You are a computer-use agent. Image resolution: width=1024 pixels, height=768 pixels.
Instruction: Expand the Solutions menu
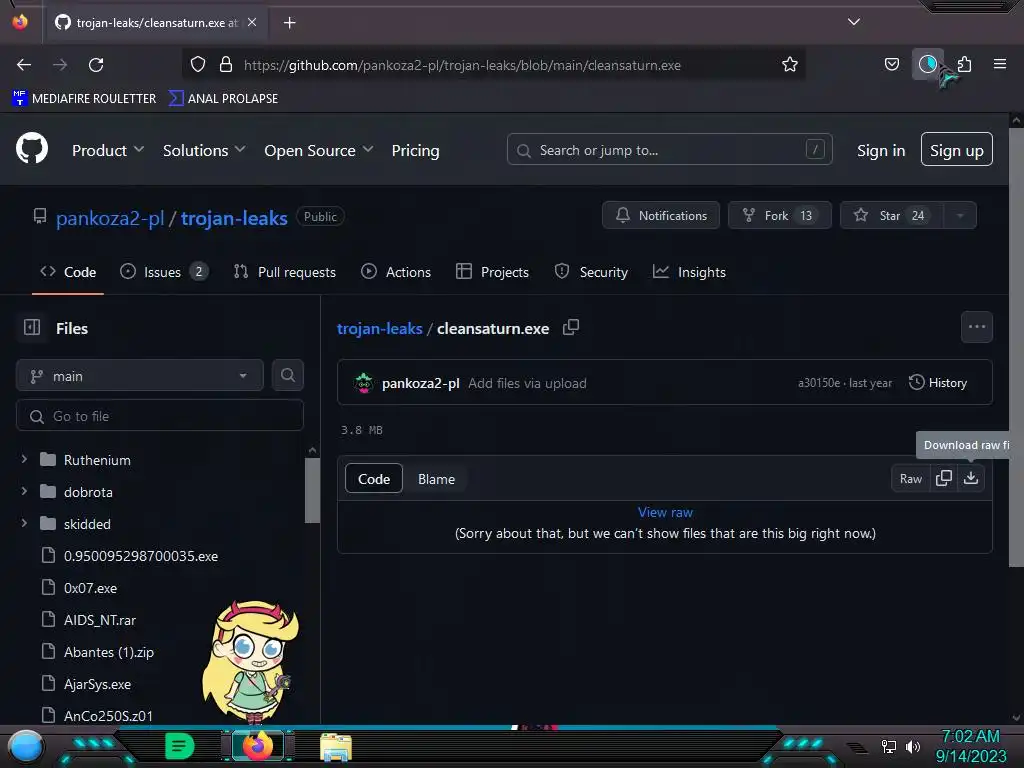pos(204,150)
